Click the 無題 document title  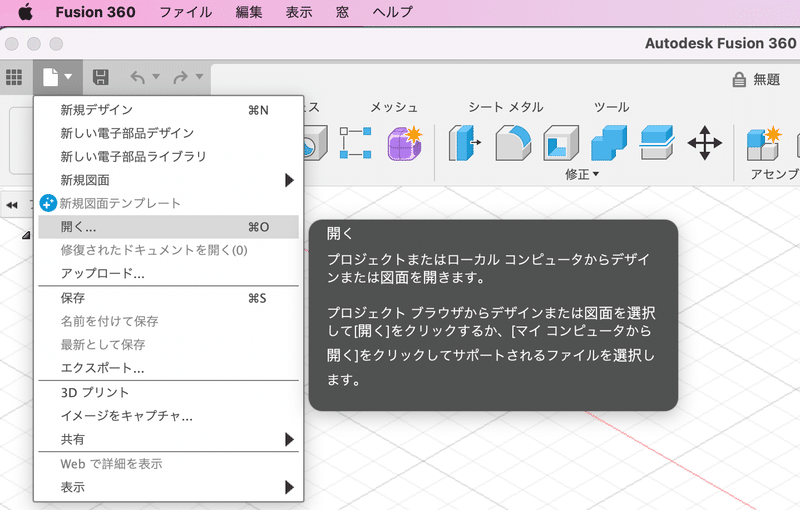[x=766, y=80]
